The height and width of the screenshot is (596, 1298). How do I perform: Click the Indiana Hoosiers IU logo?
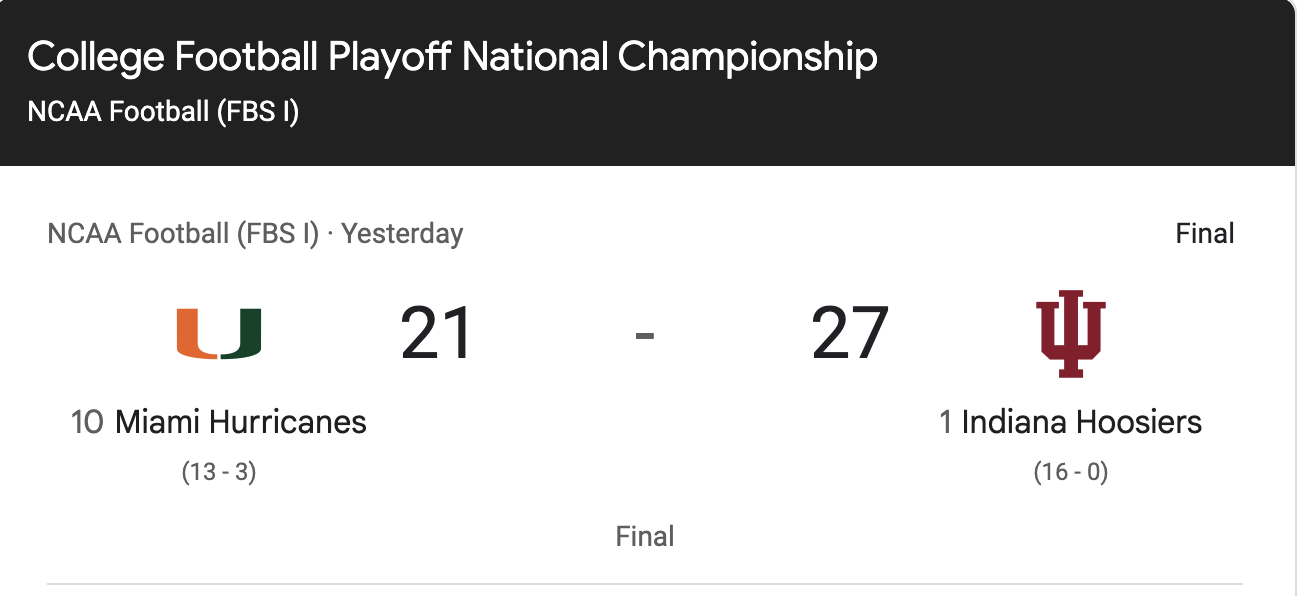coord(1071,334)
